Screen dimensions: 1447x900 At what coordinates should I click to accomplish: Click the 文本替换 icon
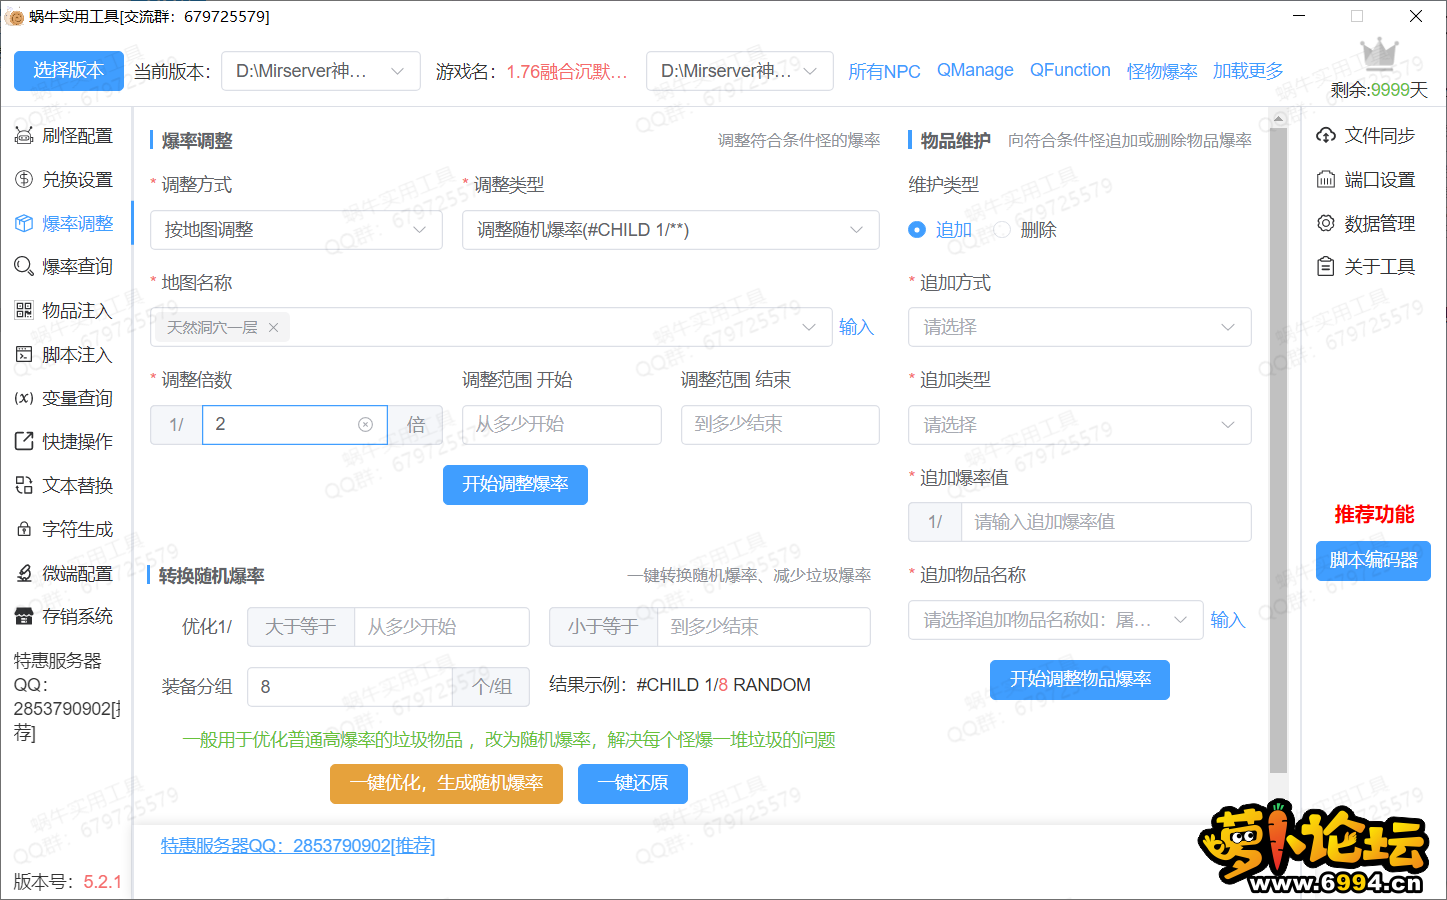[x=24, y=485]
